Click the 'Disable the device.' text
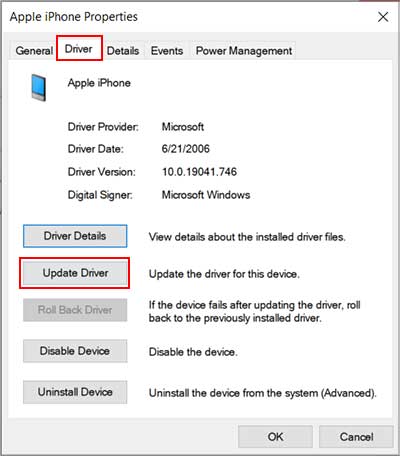Viewport: 400px width, 456px height. [x=193, y=352]
